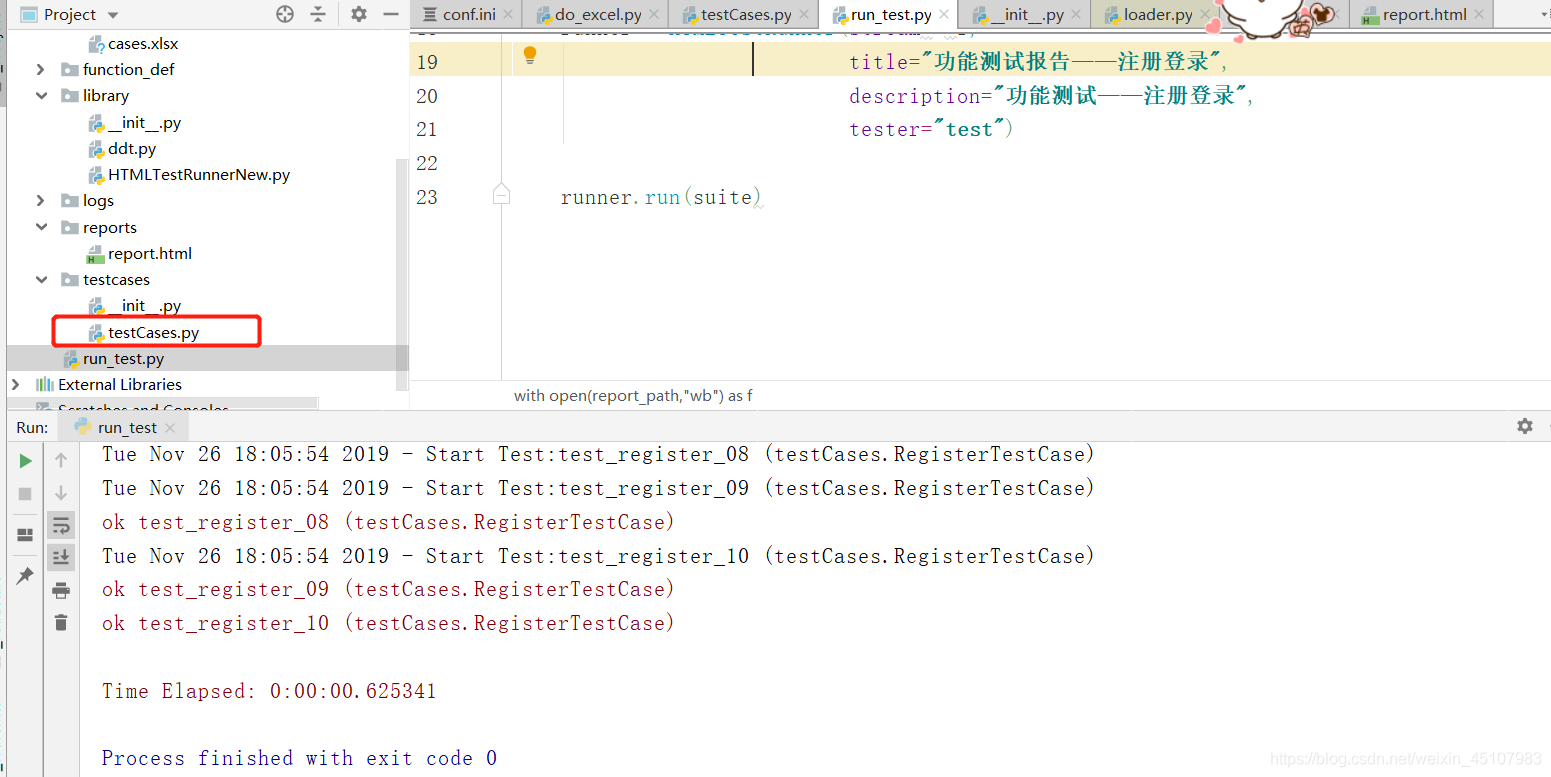Close the run_test.py editor tab
1551x777 pixels.
pyautogui.click(x=943, y=15)
